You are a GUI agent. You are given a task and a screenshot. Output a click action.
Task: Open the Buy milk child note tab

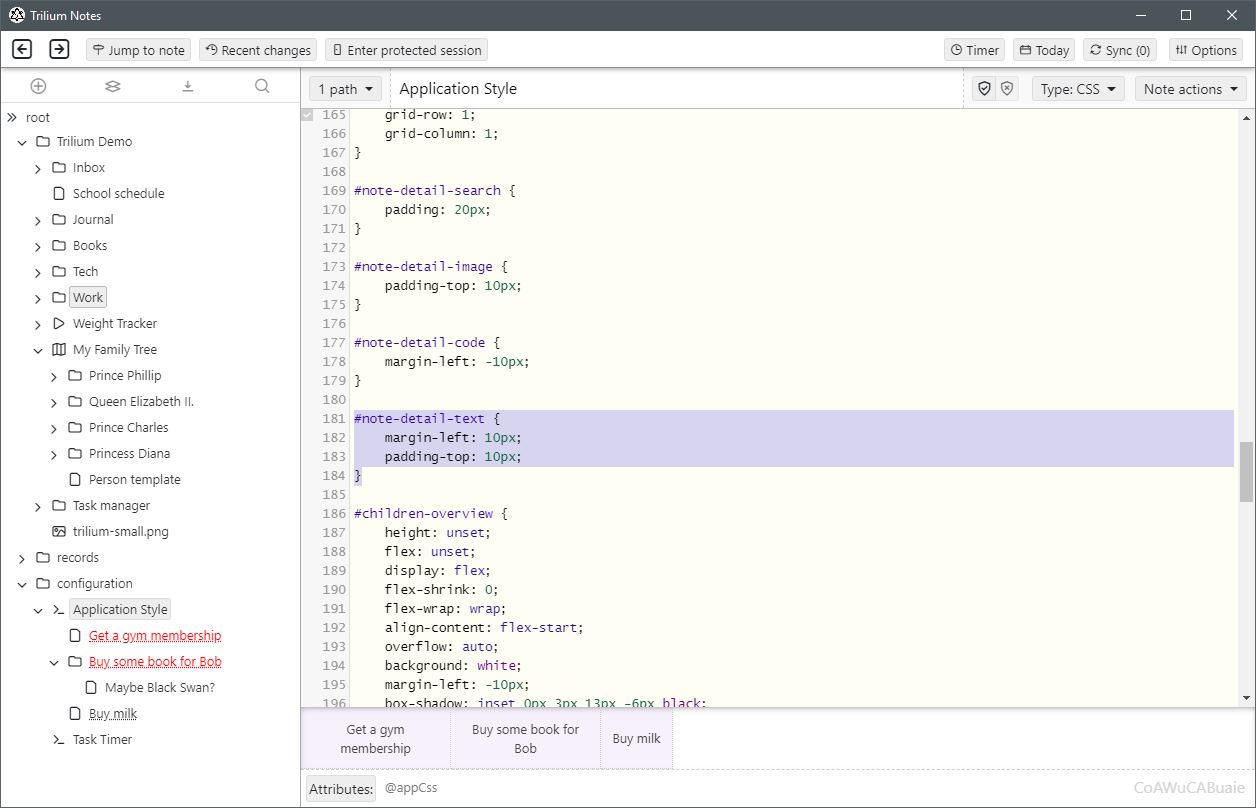(636, 739)
